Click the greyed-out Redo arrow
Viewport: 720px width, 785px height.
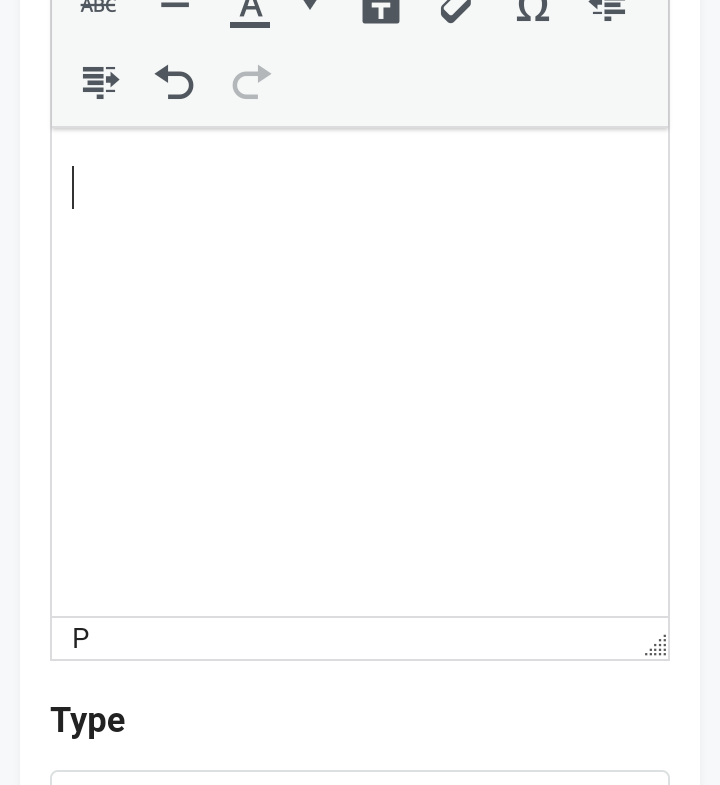[251, 82]
